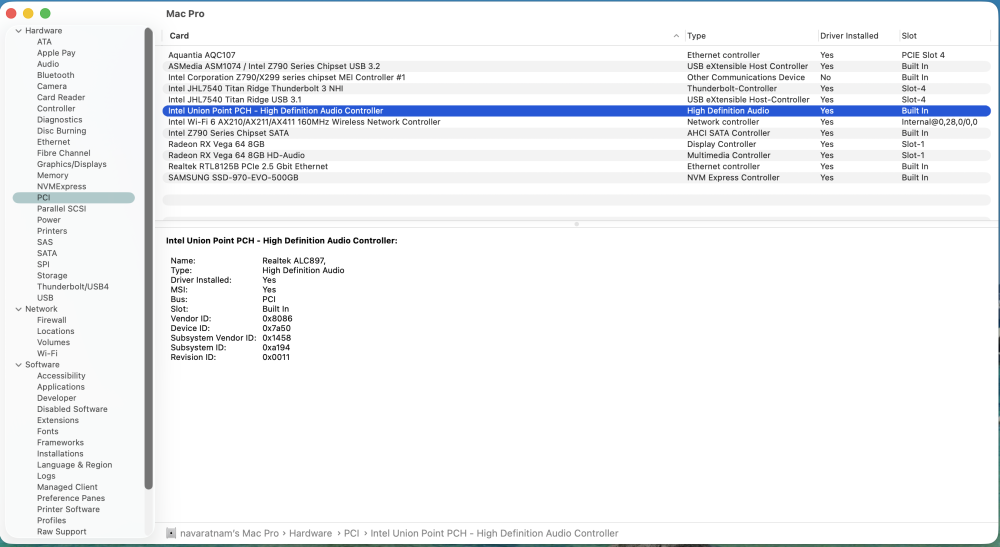Open Preference Panes section
1000x547 pixels.
point(71,499)
